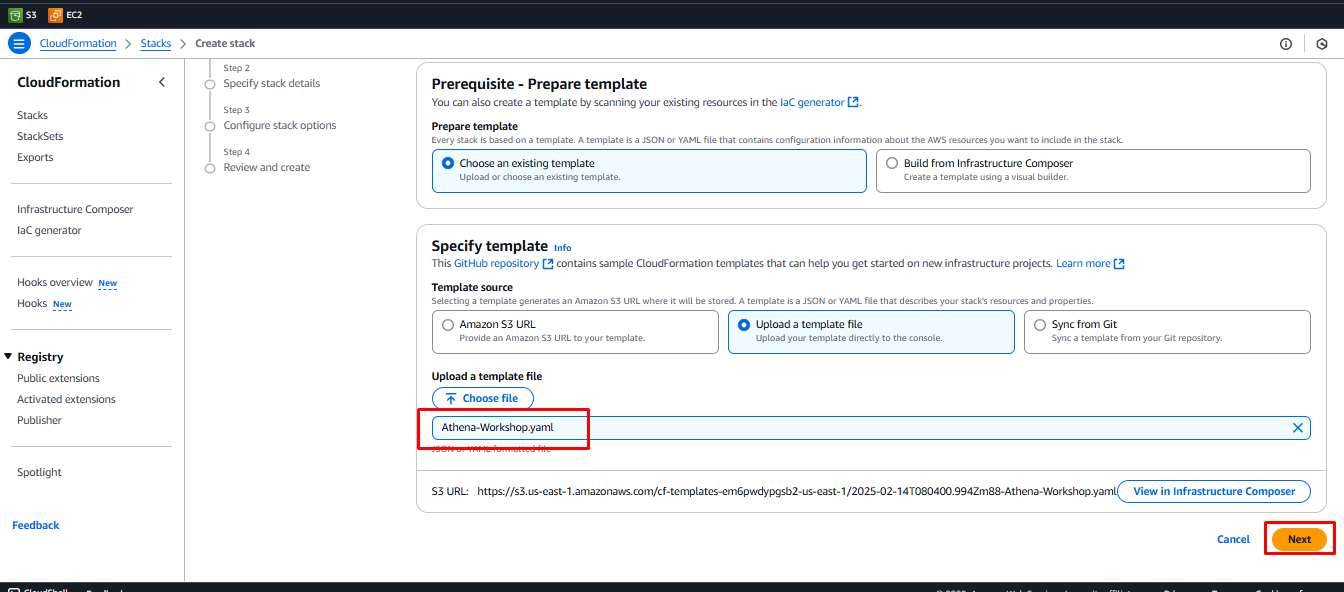Select the Build from Infrastructure Composer option
This screenshot has width=1344, height=592.
pyautogui.click(x=892, y=163)
